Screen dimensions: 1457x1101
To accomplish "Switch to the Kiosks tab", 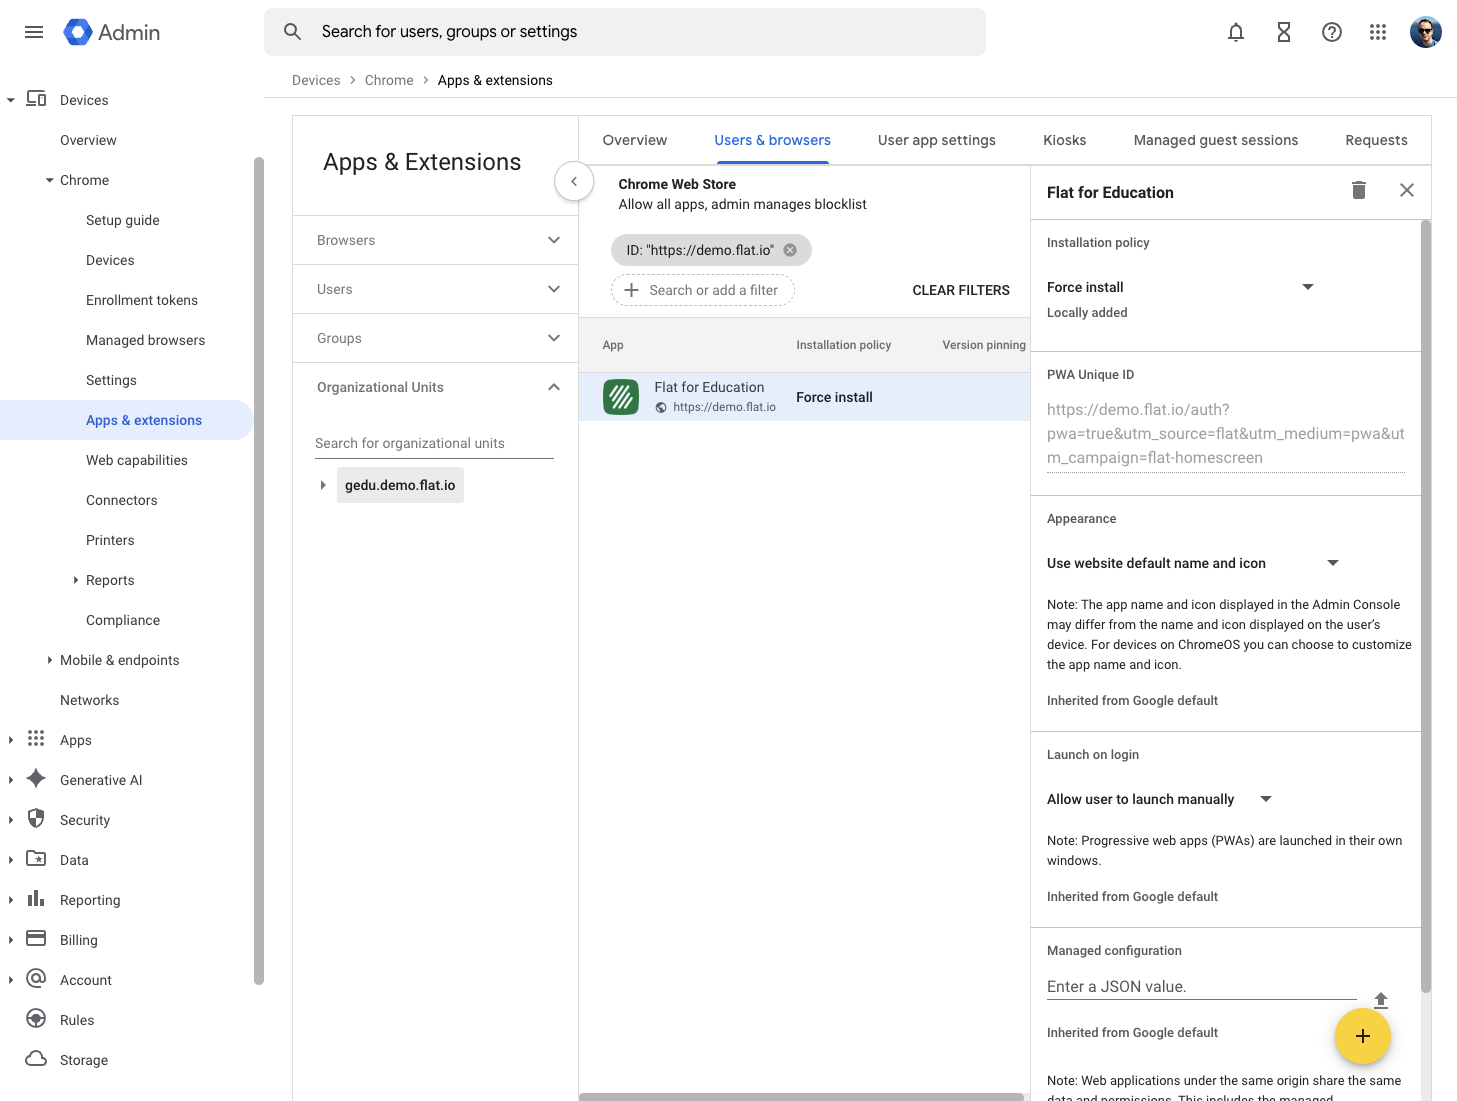I will pyautogui.click(x=1064, y=140).
